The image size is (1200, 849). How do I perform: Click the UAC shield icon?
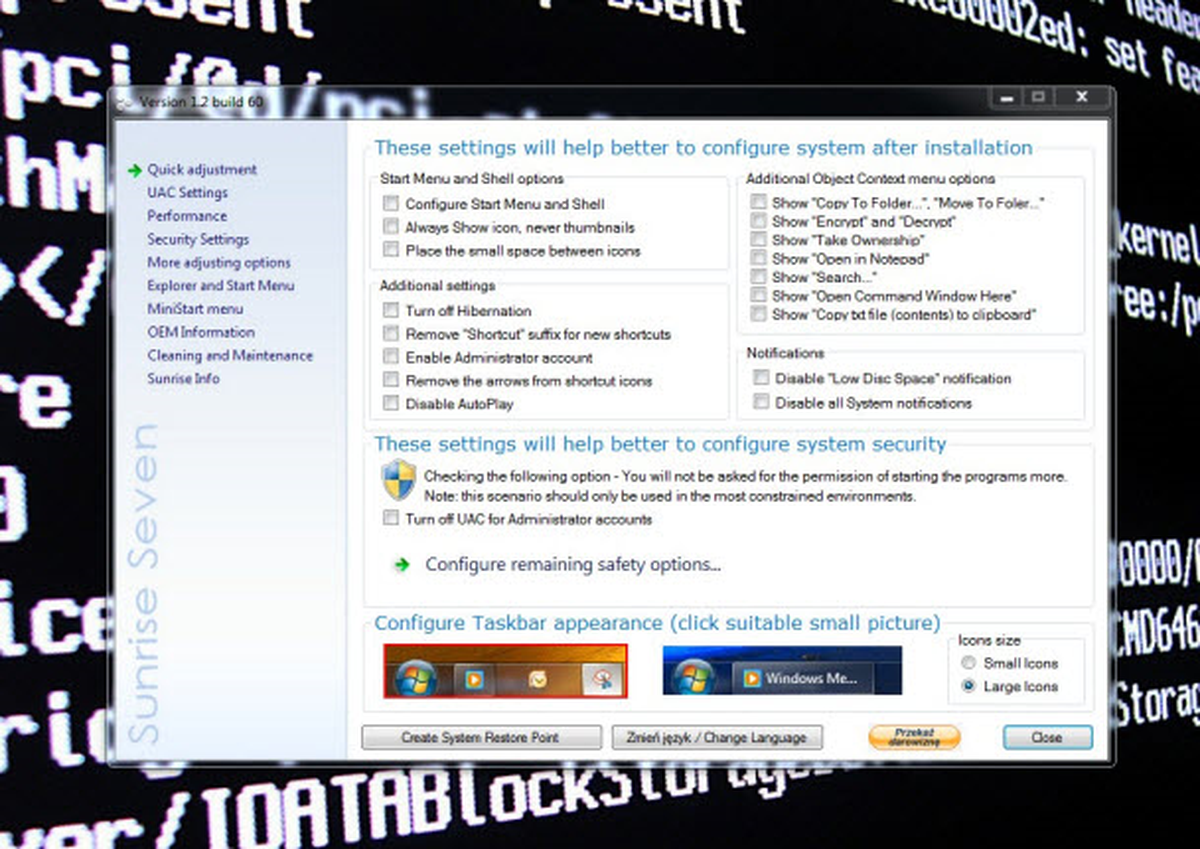(x=398, y=481)
